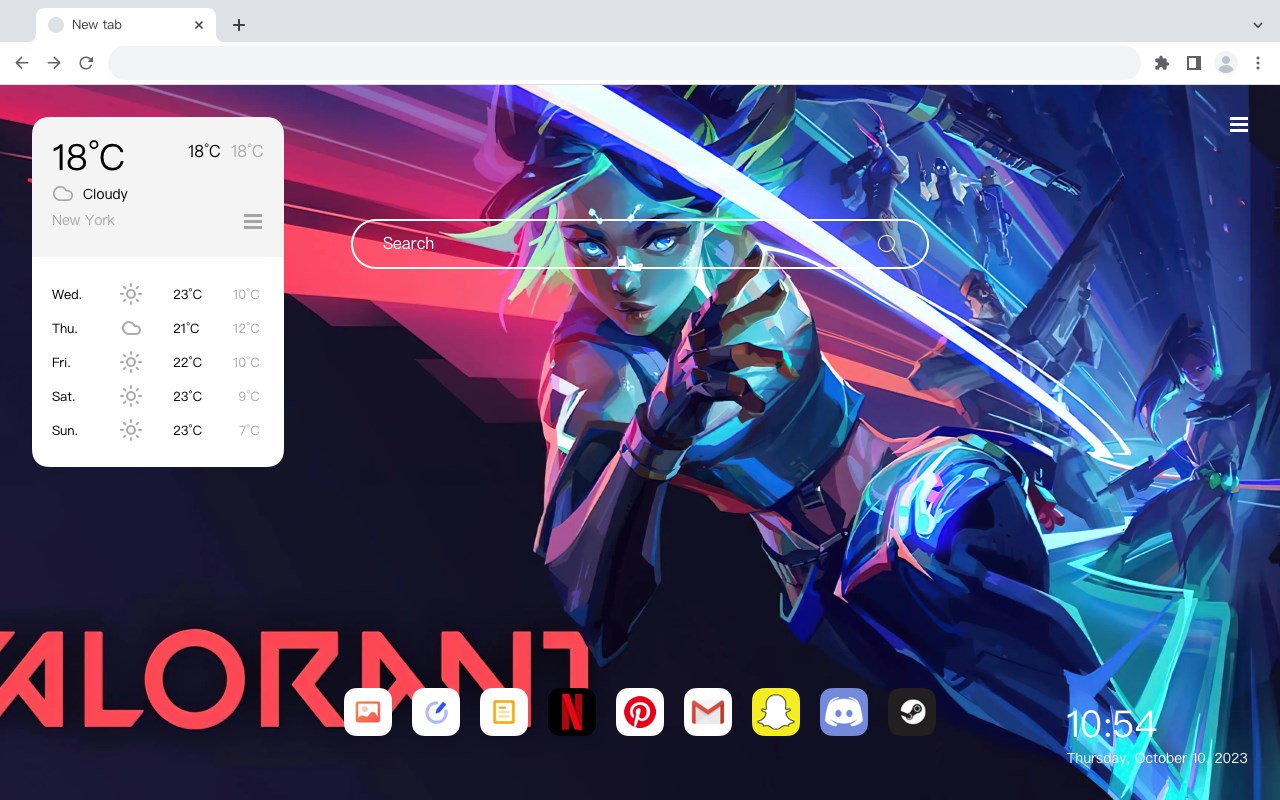The image size is (1280, 800).
Task: Close the New tab tab
Action: pyautogui.click(x=199, y=25)
